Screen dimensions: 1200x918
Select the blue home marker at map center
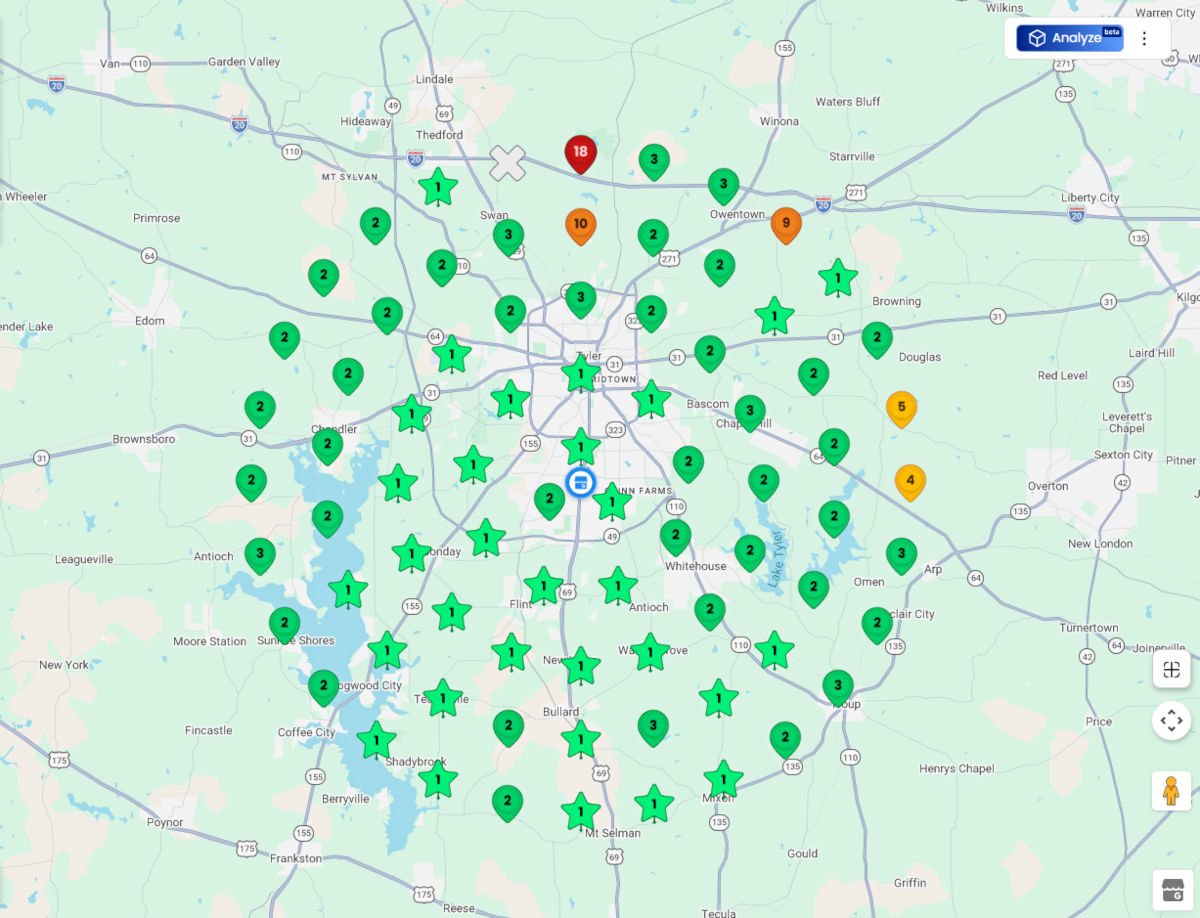[581, 481]
